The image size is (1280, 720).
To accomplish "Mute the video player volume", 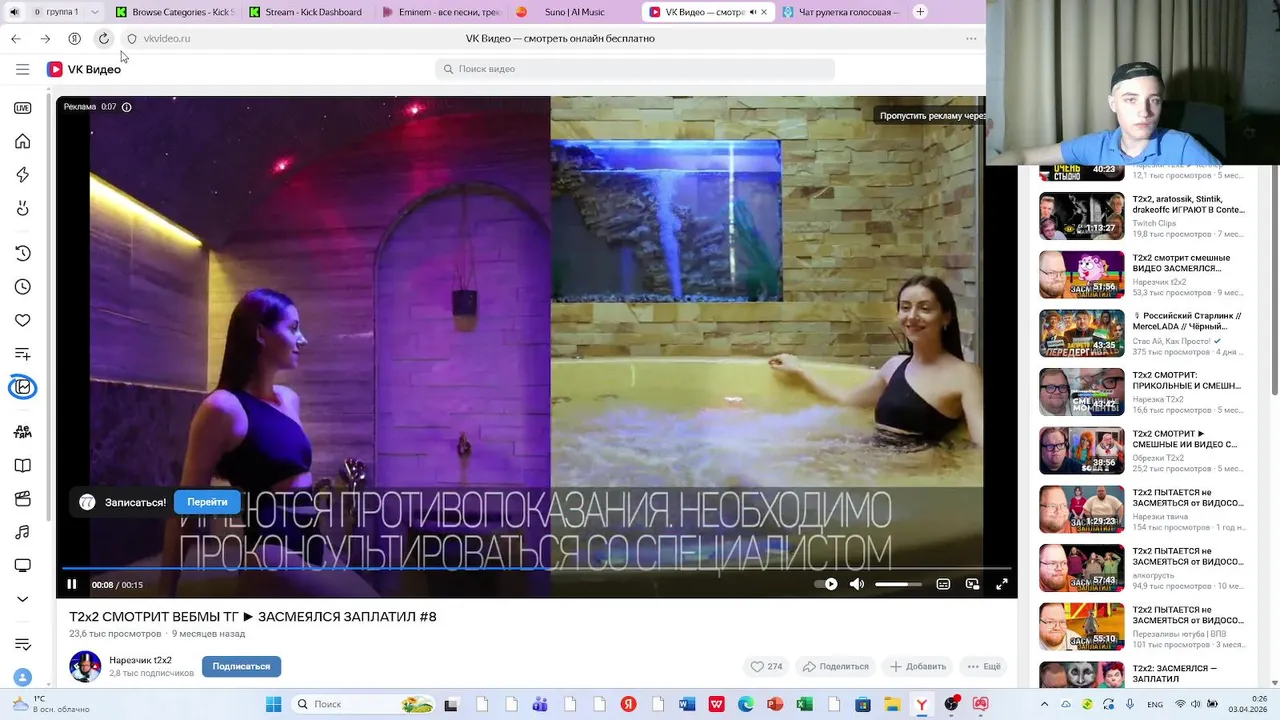I will pos(857,584).
